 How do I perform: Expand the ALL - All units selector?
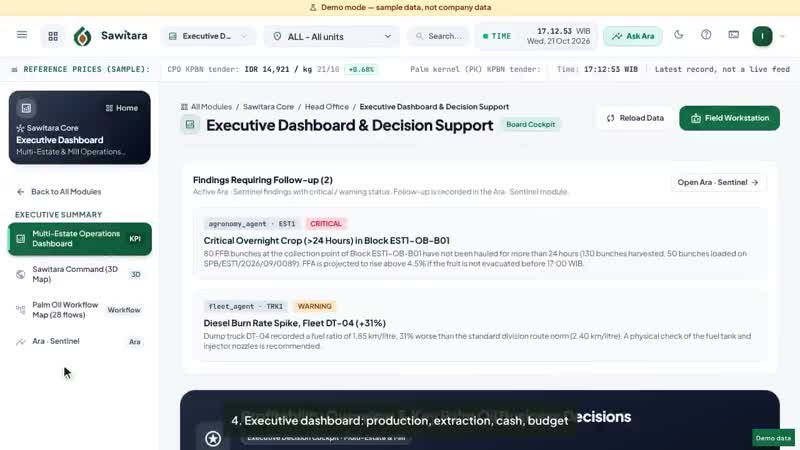pyautogui.click(x=332, y=37)
